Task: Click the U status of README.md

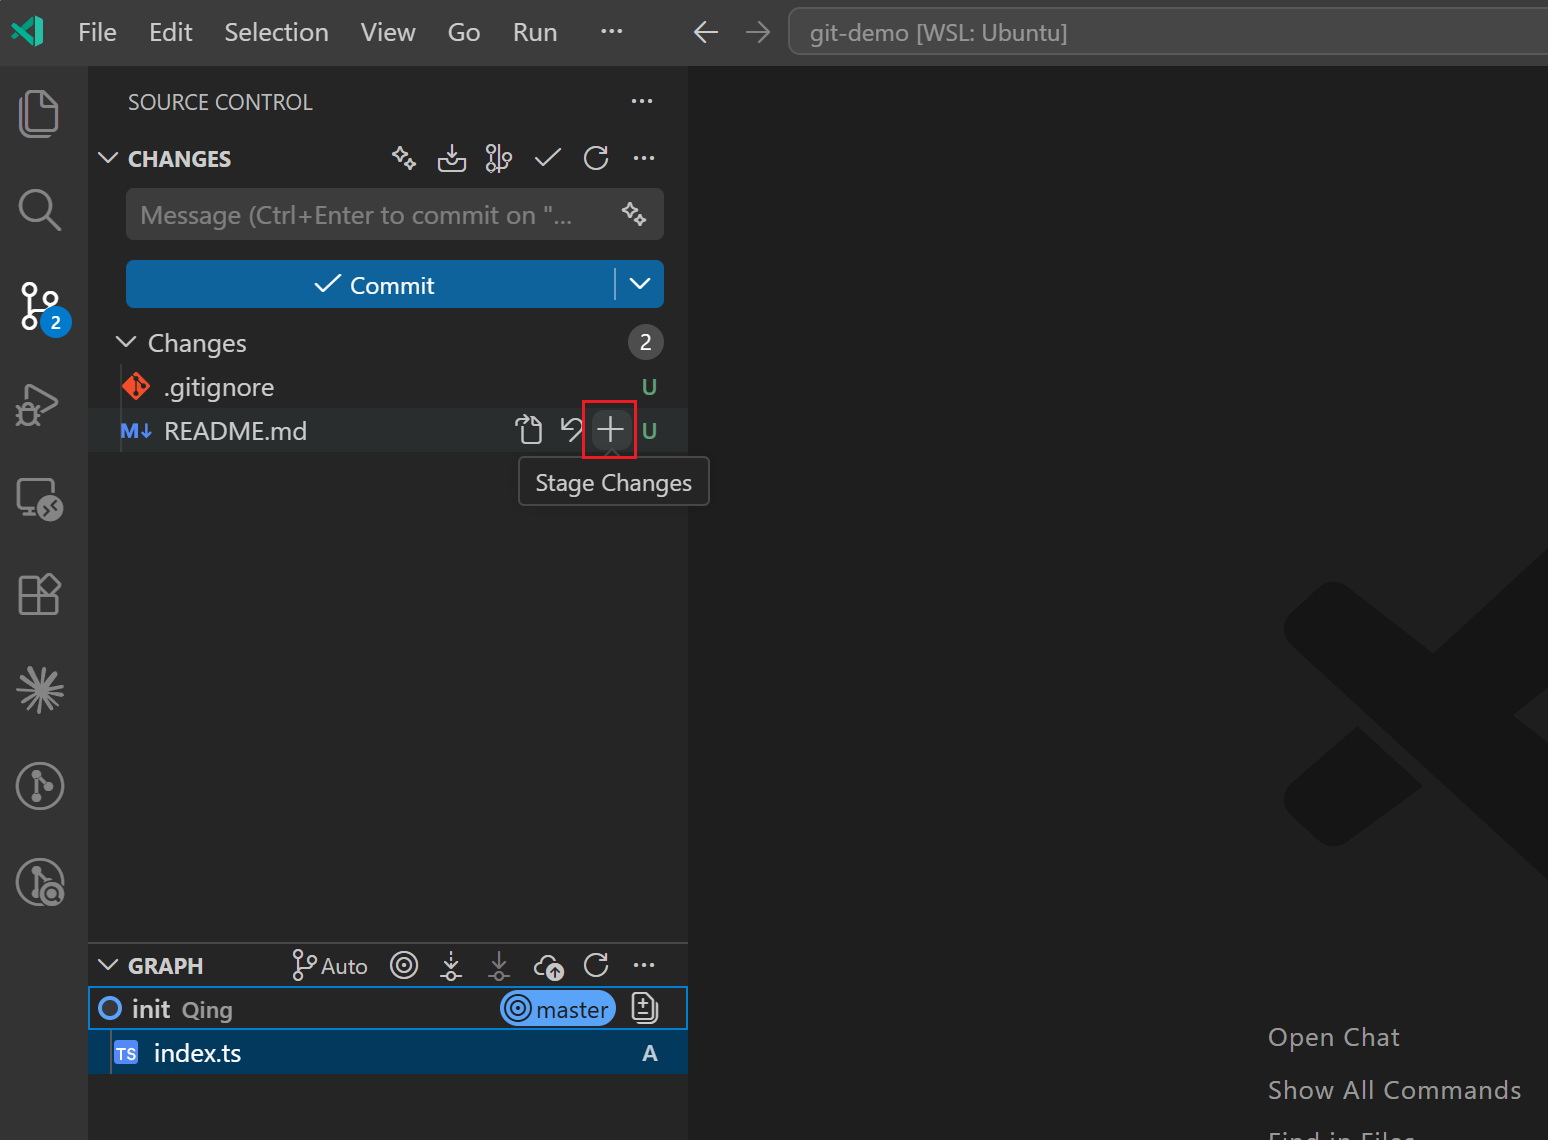Action: click(x=649, y=431)
